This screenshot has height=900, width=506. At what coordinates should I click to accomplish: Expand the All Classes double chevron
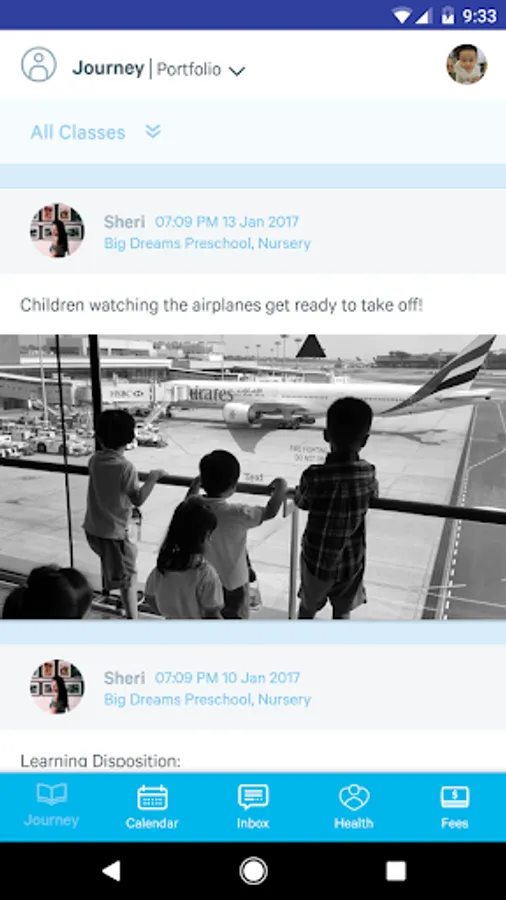click(x=153, y=132)
